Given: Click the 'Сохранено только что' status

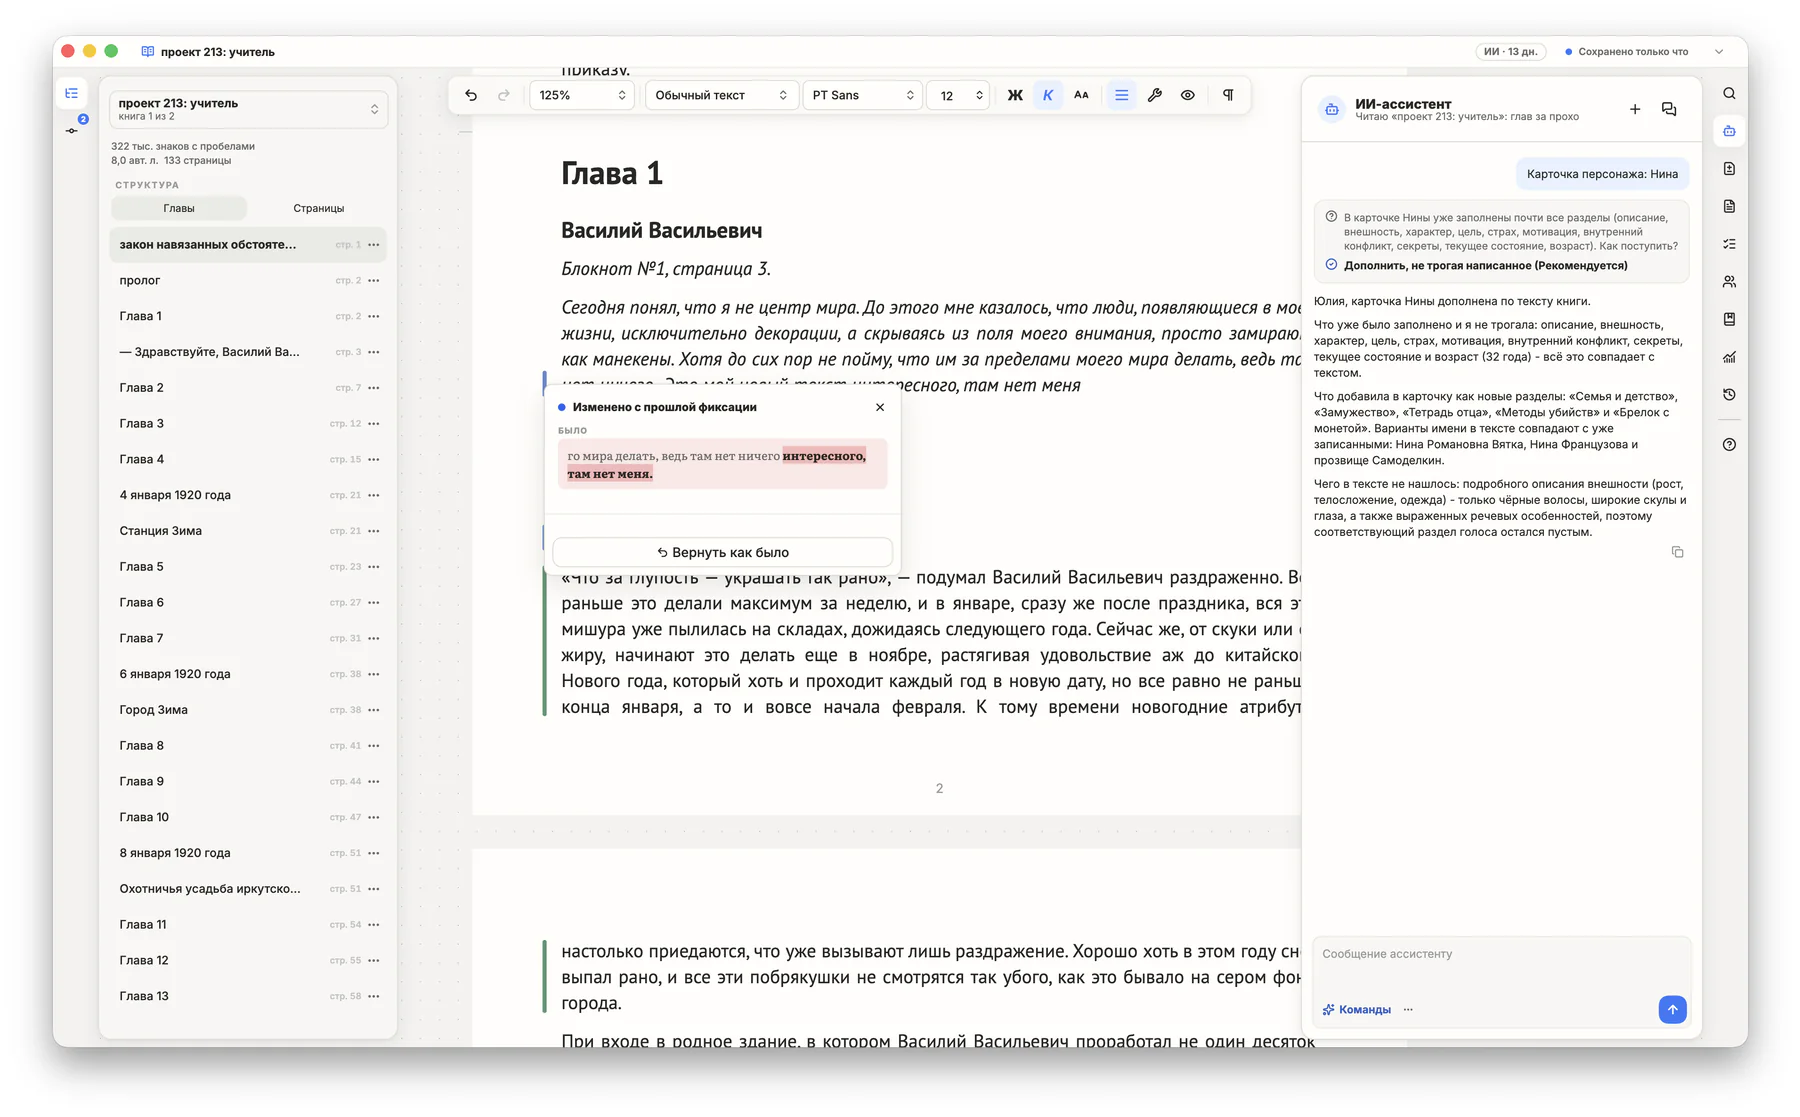Looking at the screenshot, I should [x=1626, y=52].
